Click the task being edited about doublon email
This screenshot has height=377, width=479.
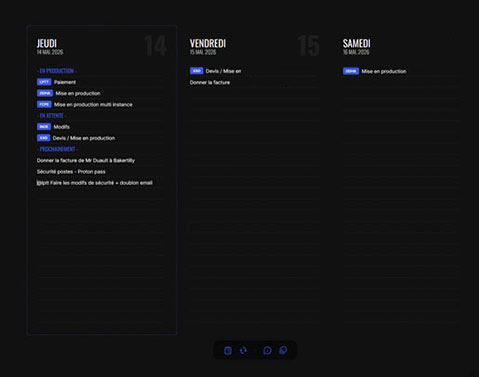click(x=95, y=183)
